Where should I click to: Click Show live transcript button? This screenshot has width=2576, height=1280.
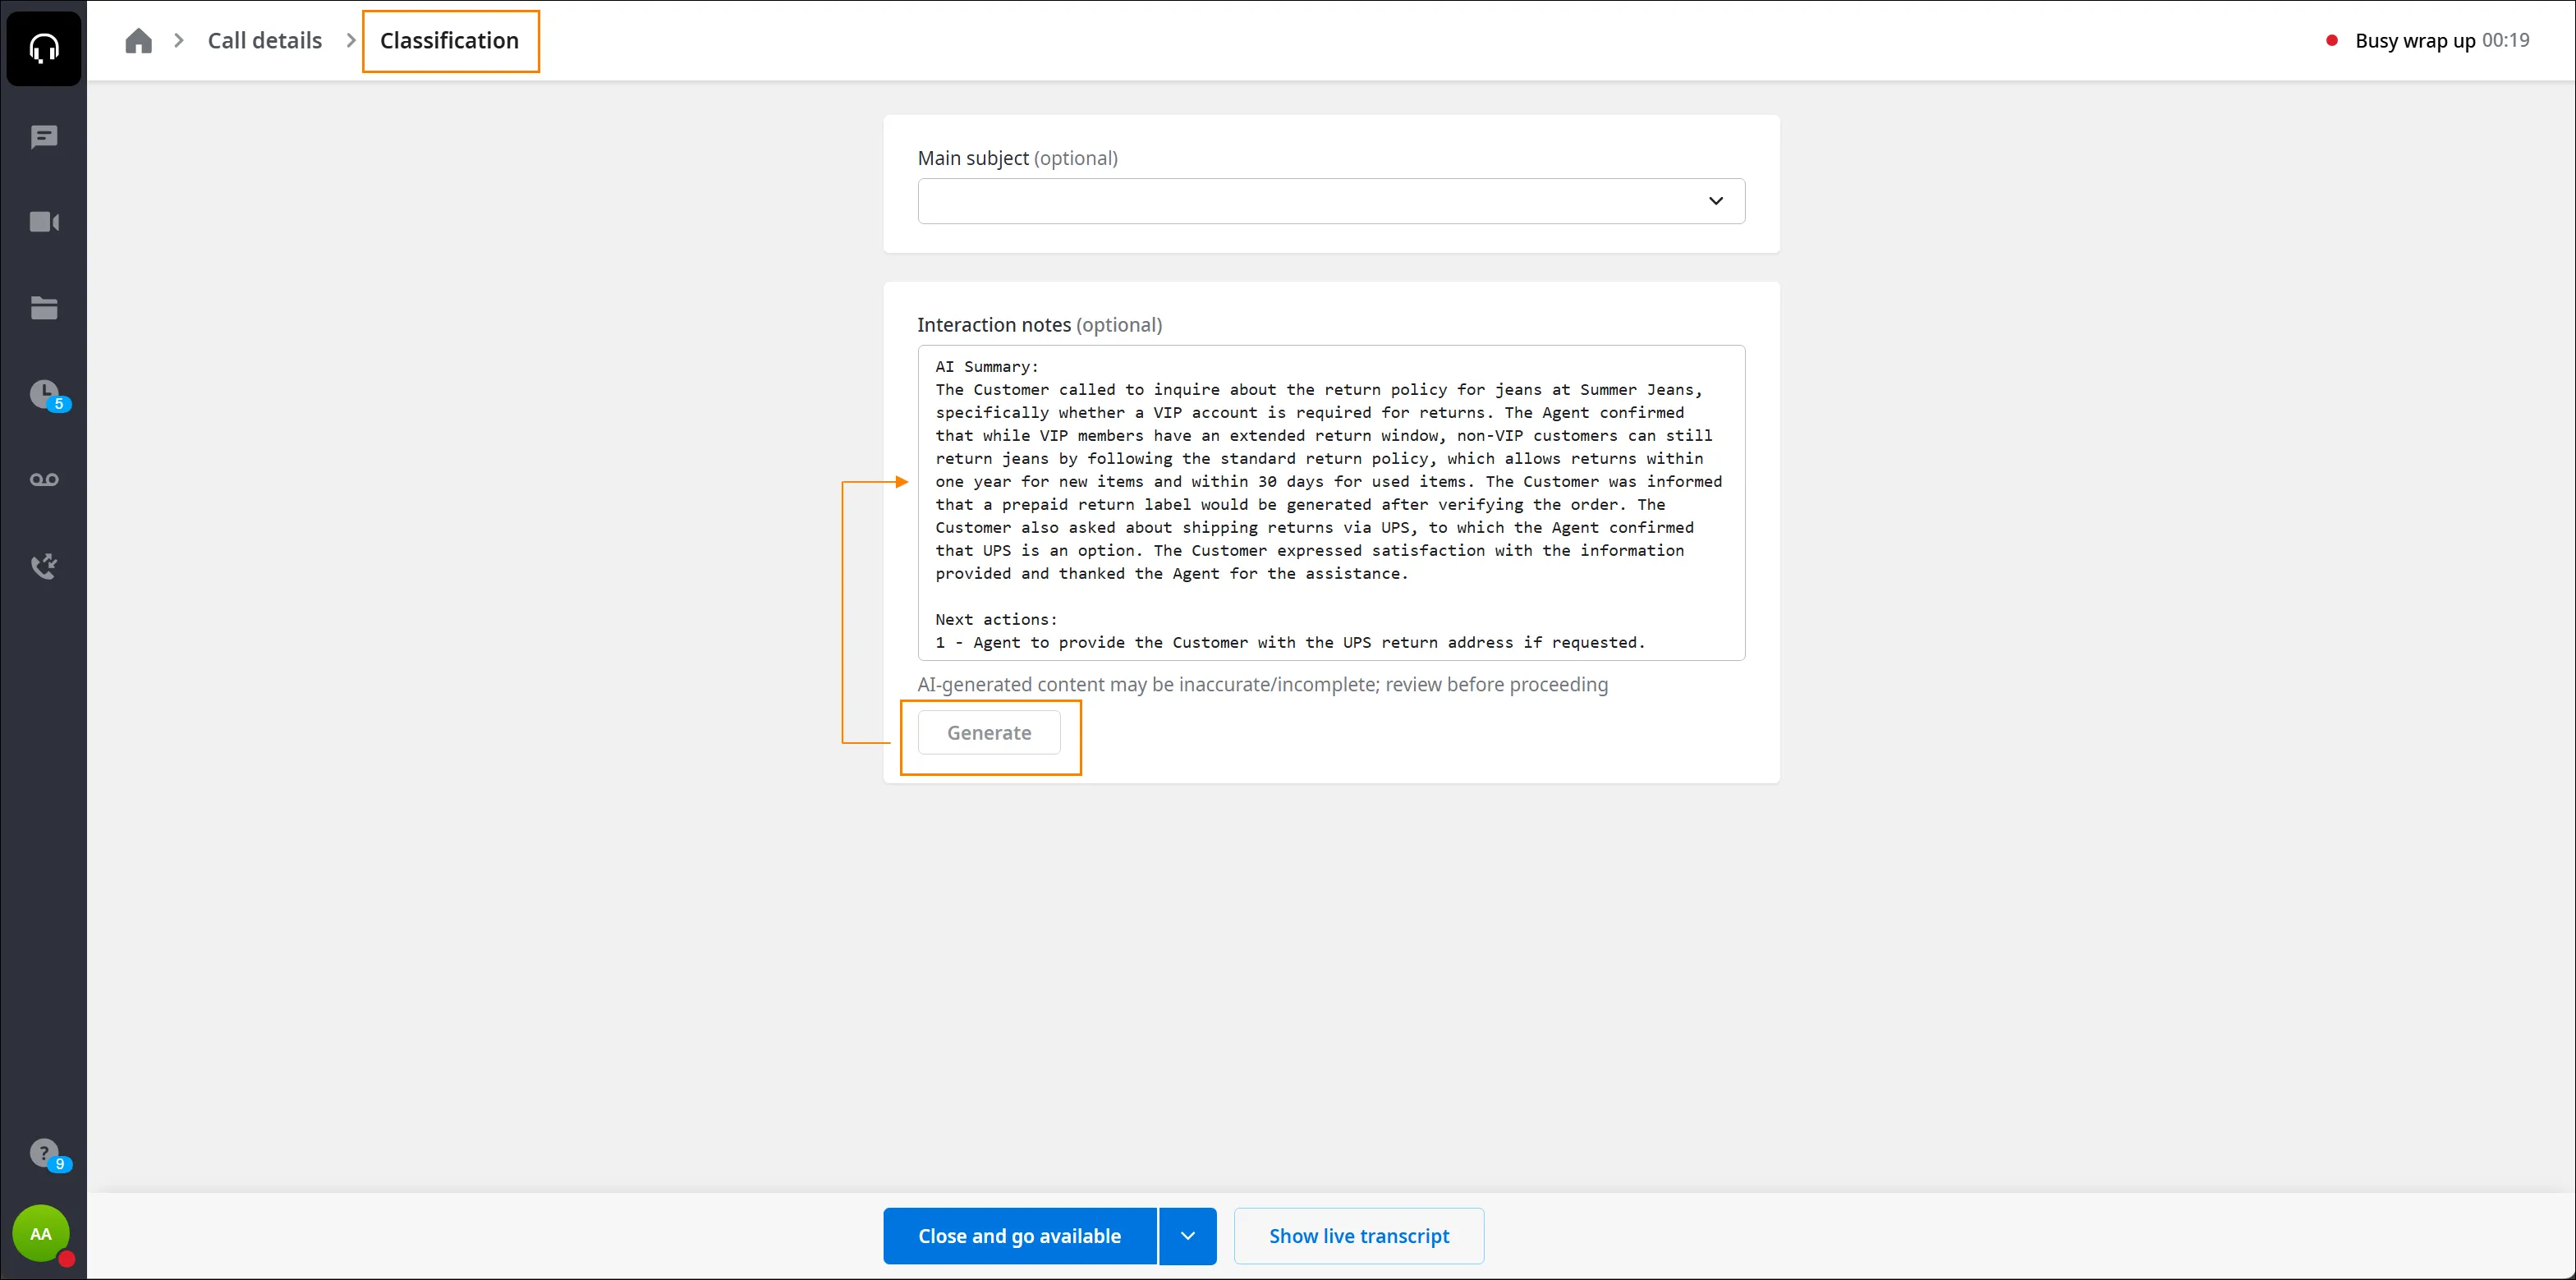[1358, 1236]
